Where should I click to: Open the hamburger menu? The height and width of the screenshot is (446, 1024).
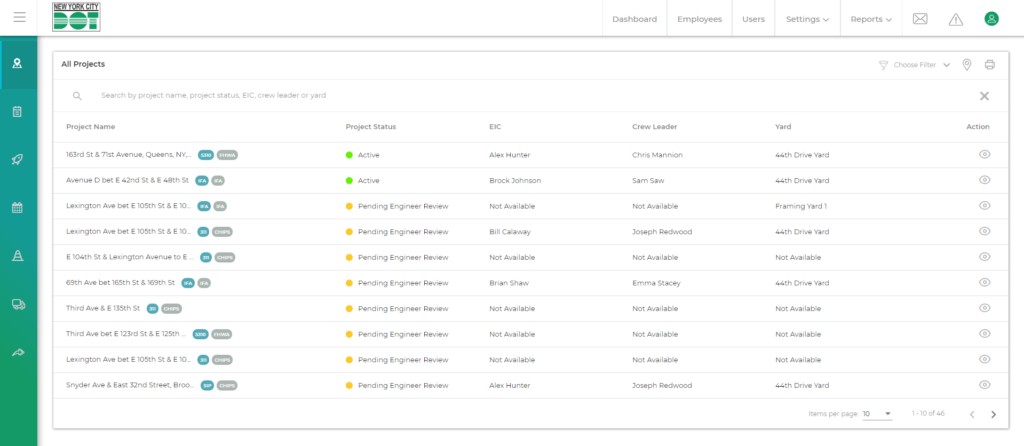click(x=19, y=18)
